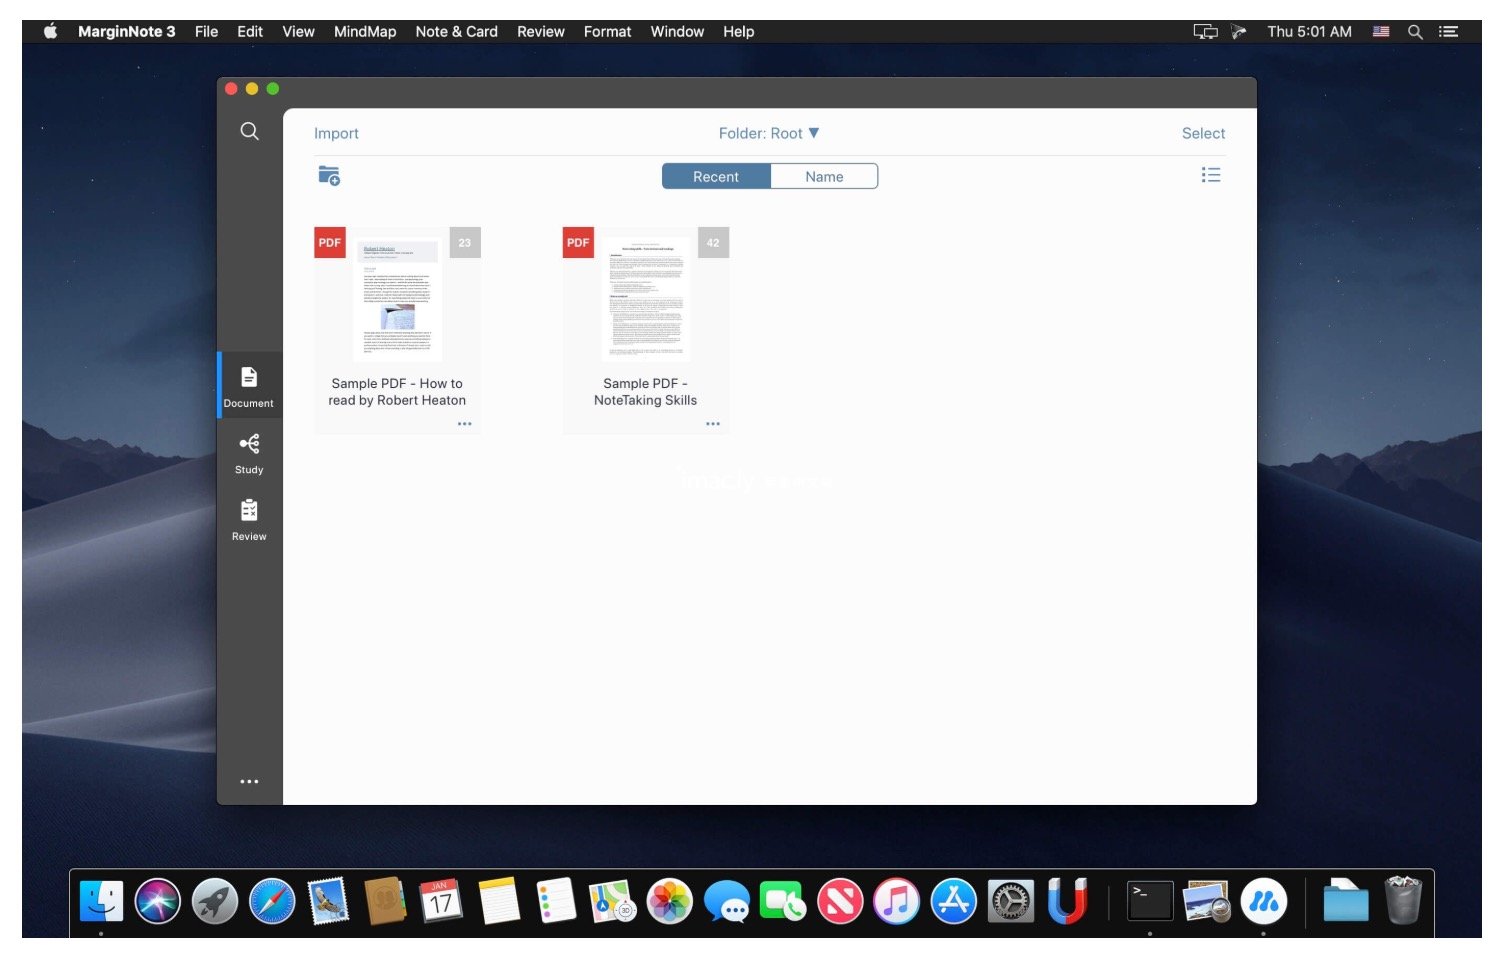Screen dimensions: 1510x960
Task: Open Safari from the Dock
Action: pos(272,901)
